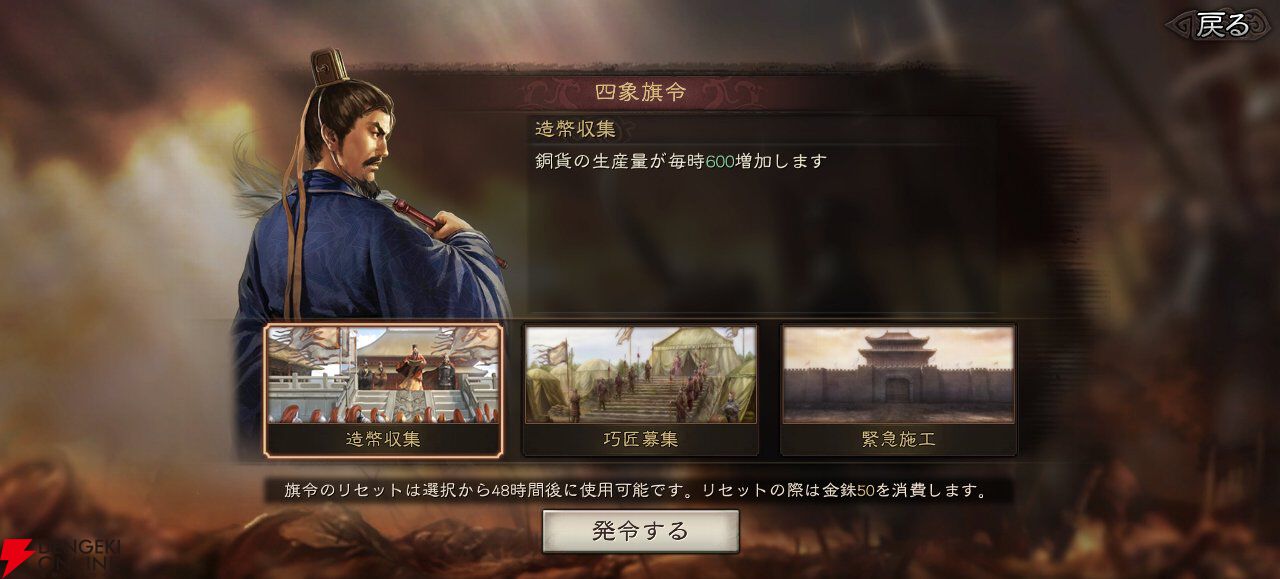
Task: Click the 戻る back button
Action: click(1220, 25)
